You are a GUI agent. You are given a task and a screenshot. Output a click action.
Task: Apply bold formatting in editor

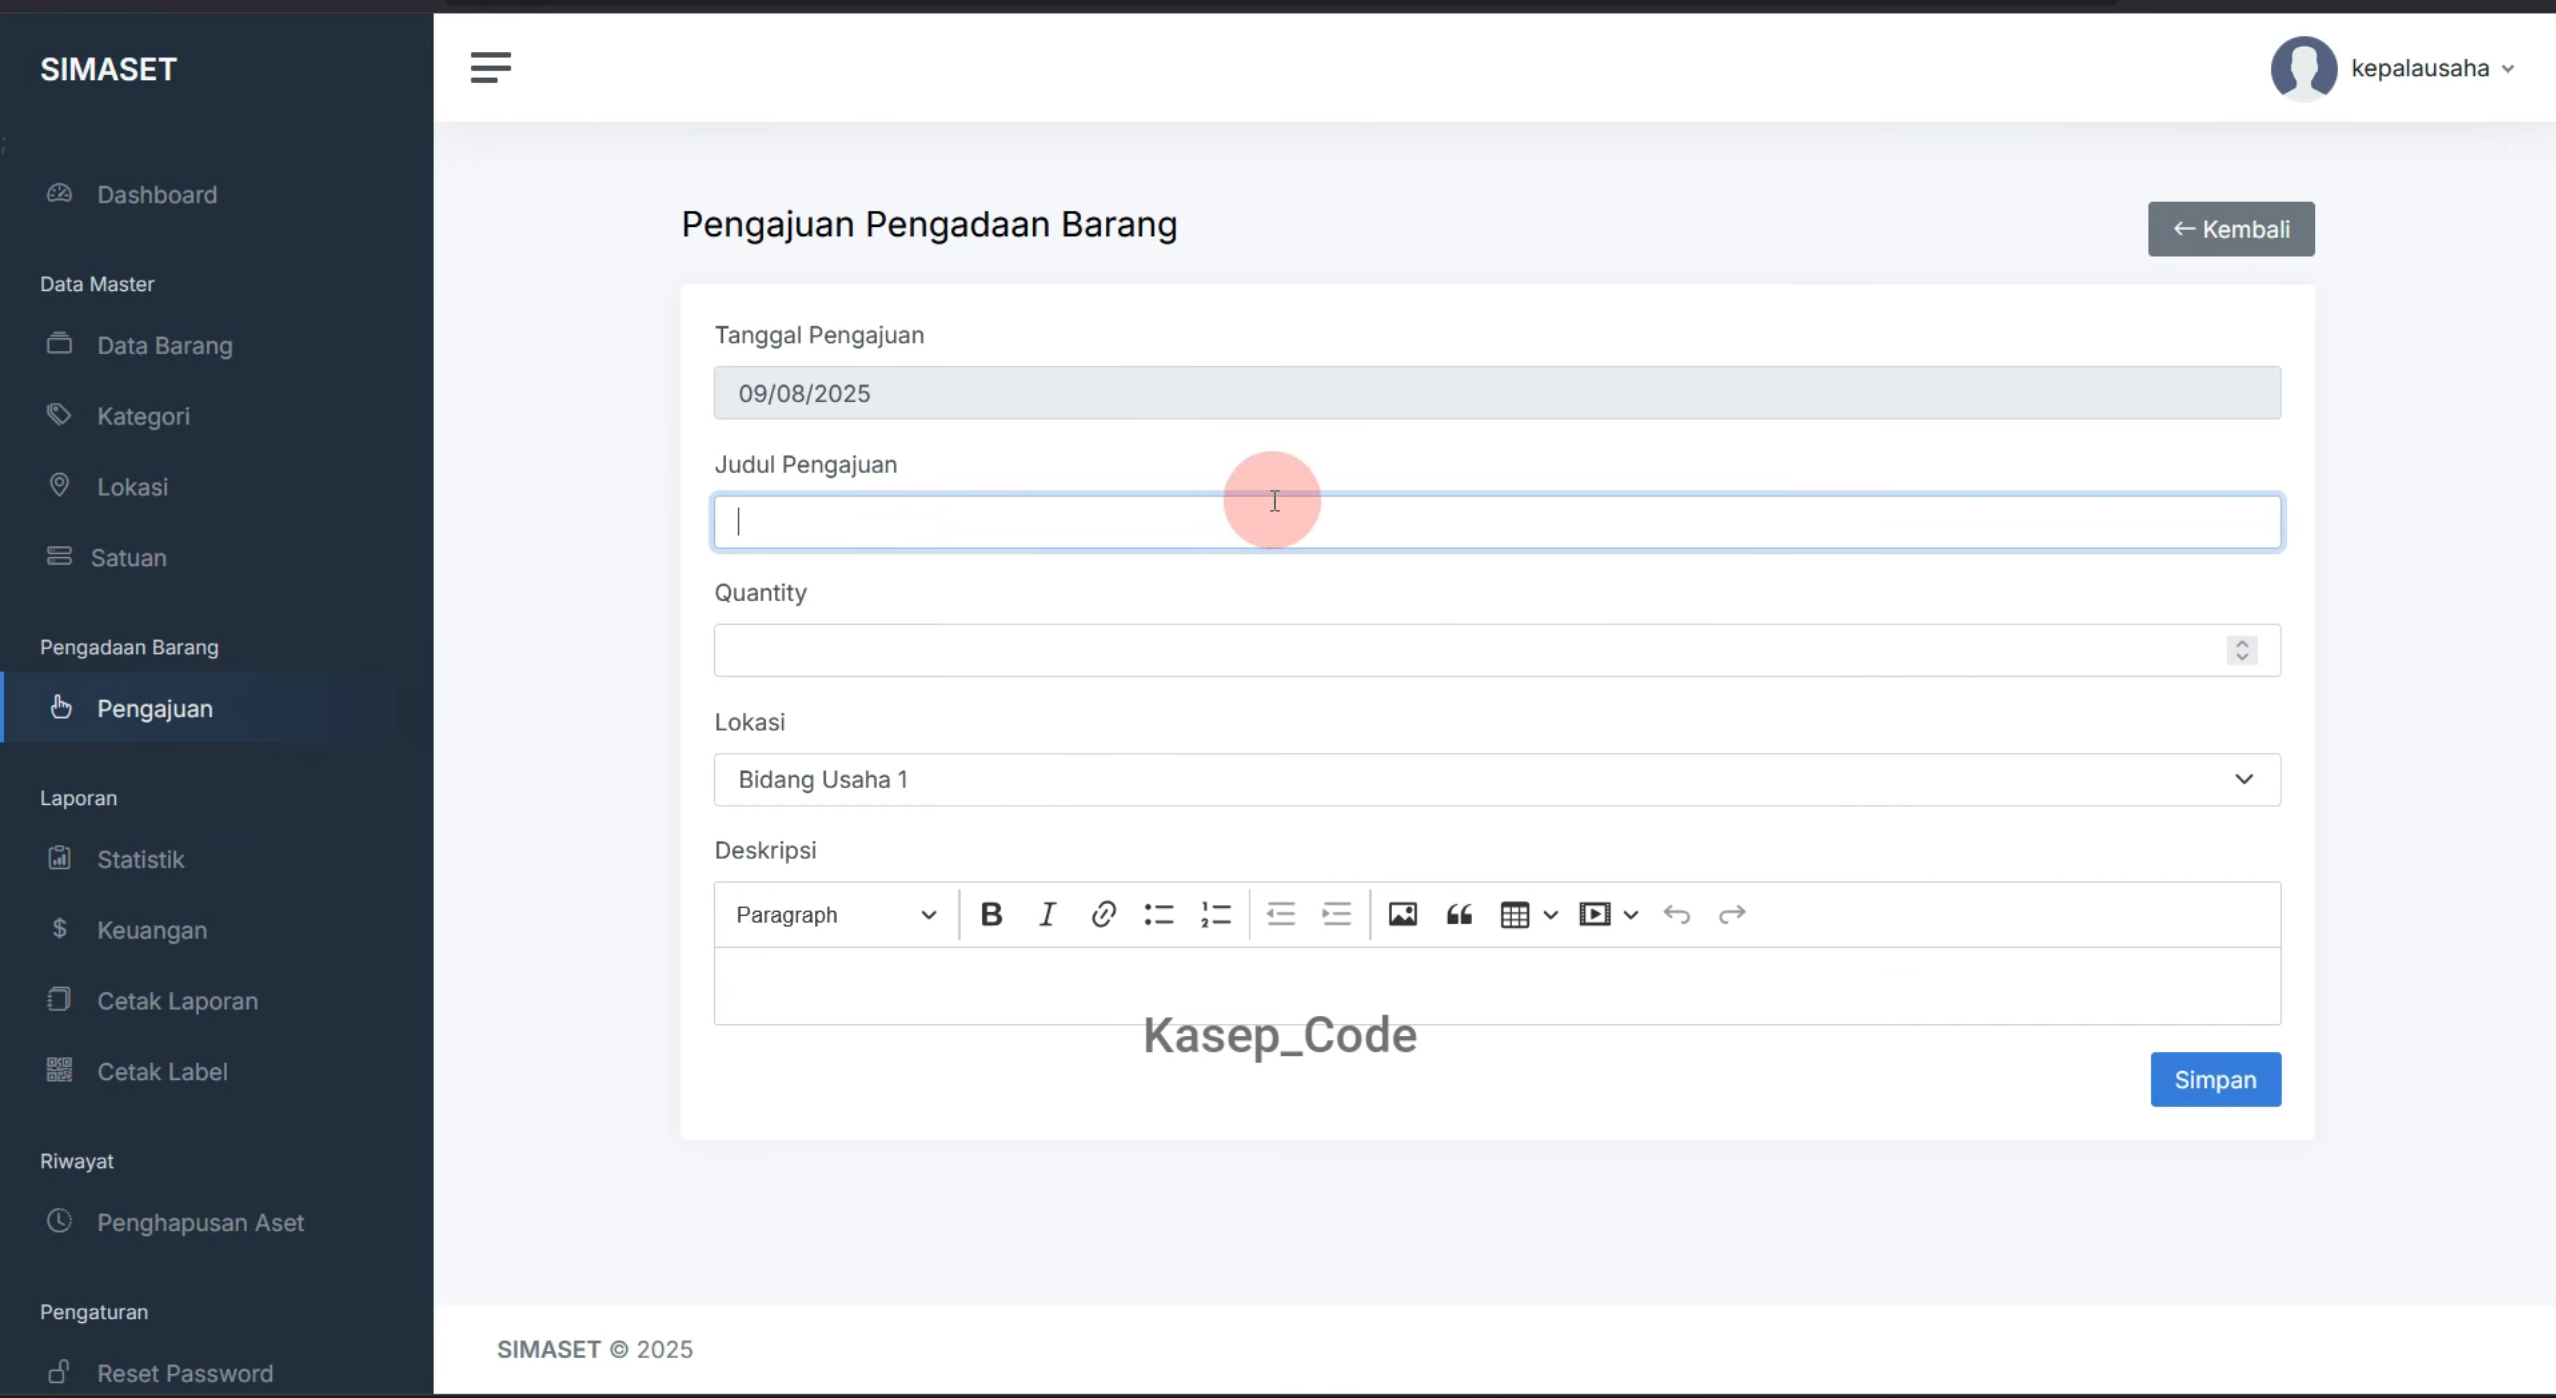(x=991, y=914)
